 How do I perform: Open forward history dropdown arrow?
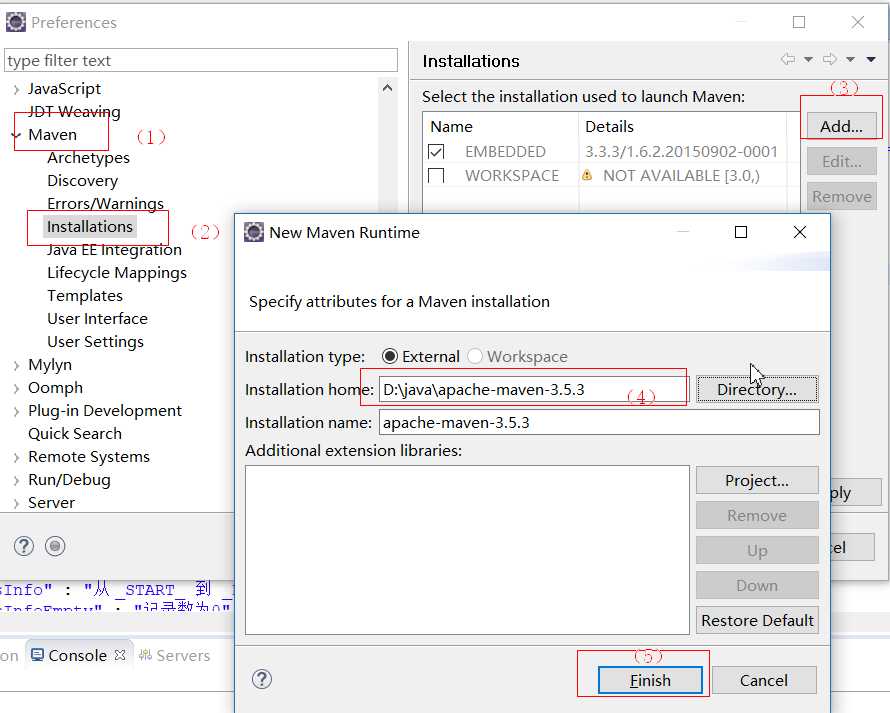pos(850,60)
